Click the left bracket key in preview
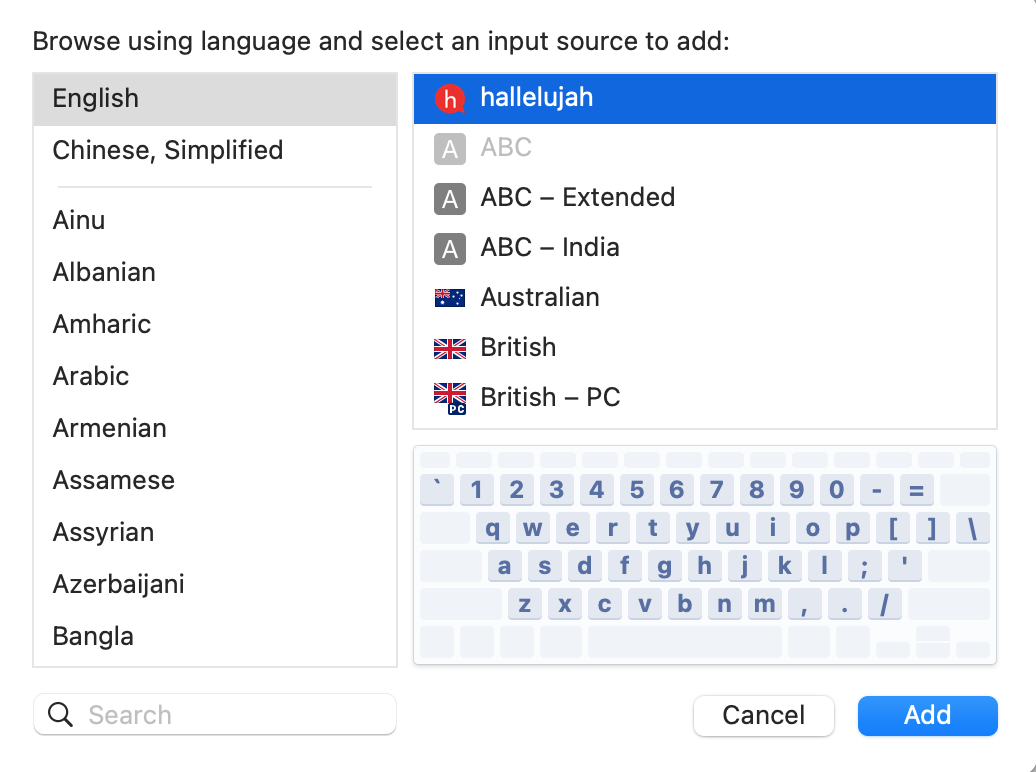1036x772 pixels. 893,528
